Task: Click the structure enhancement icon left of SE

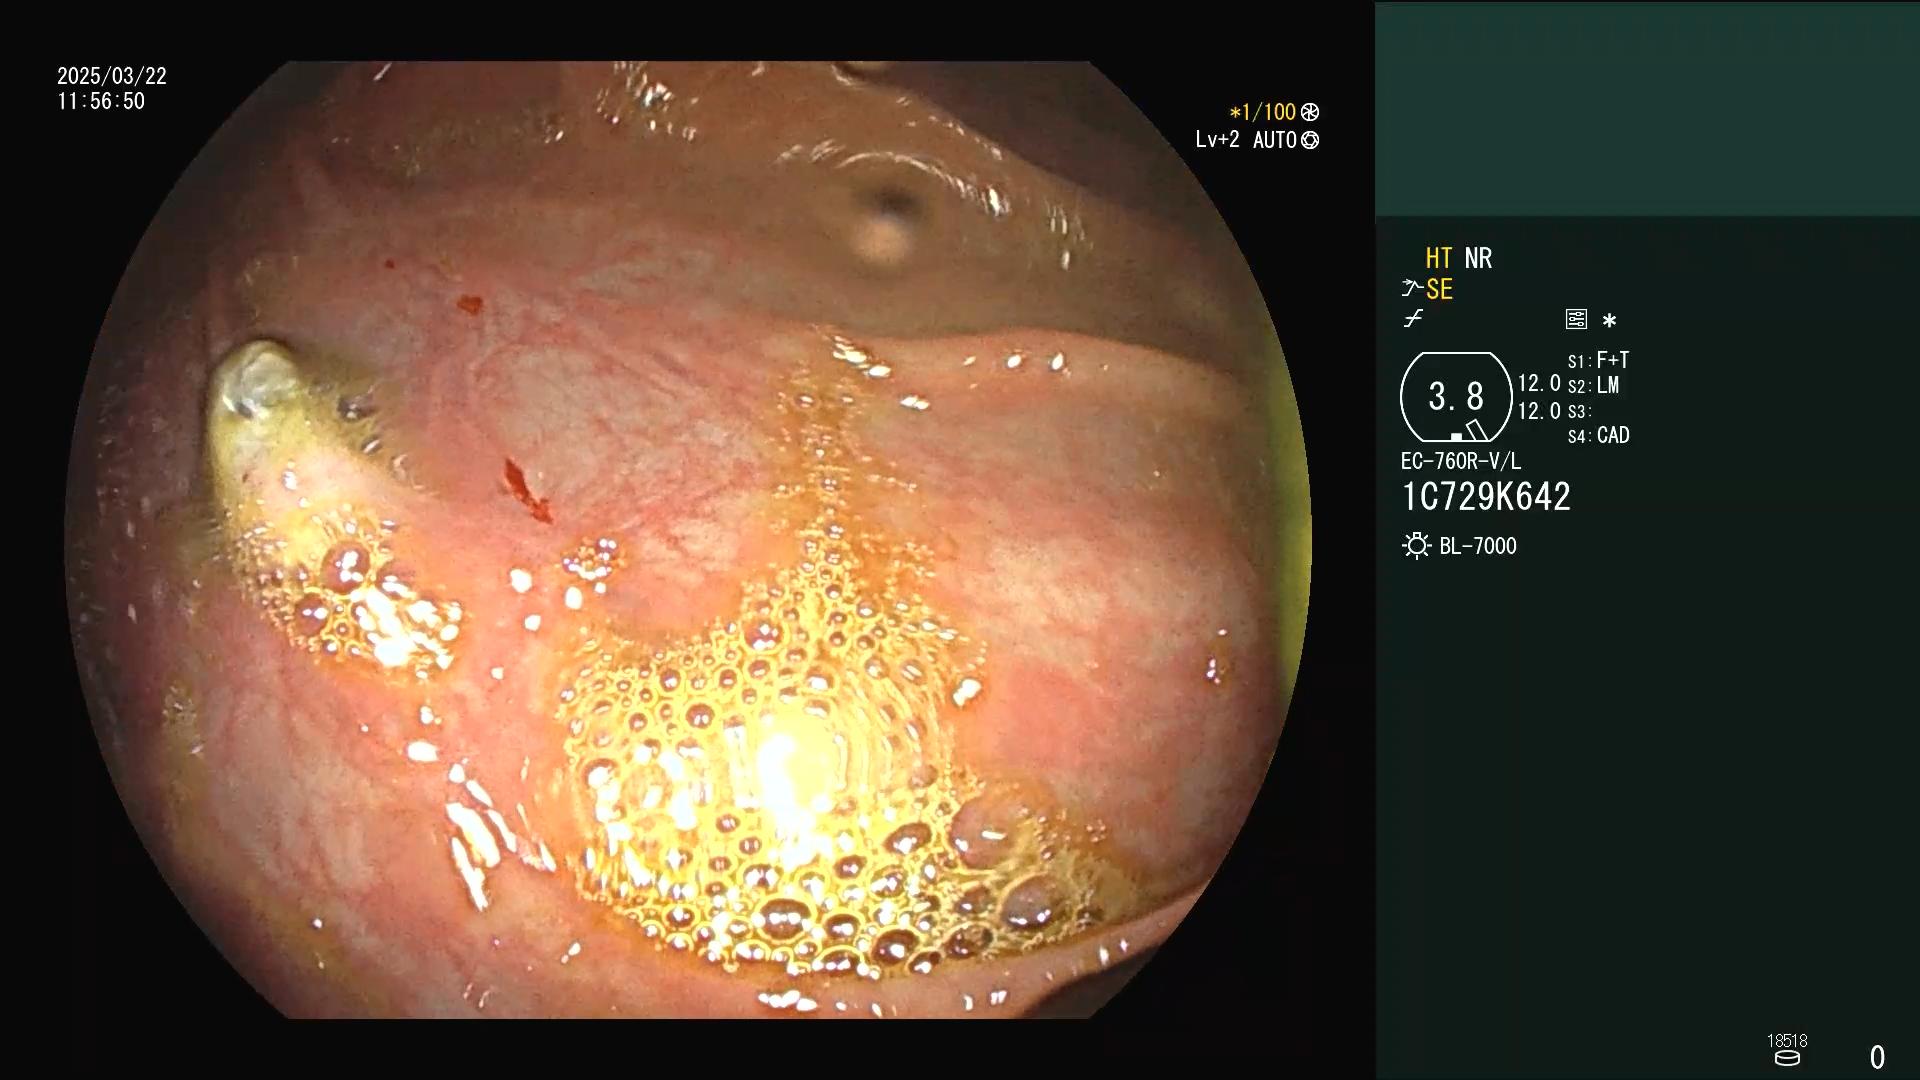Action: point(1411,289)
